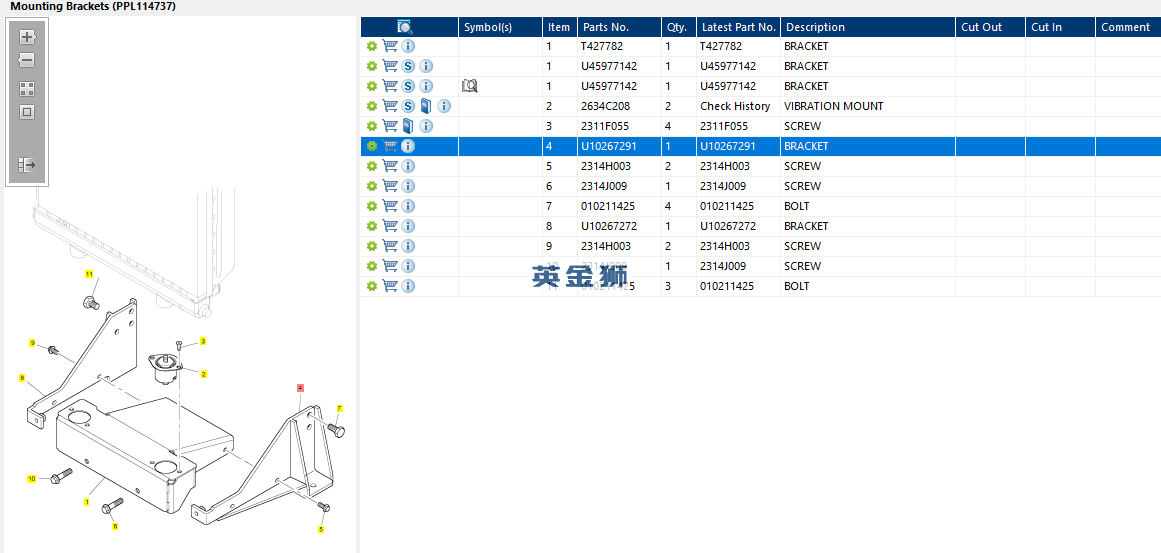Screen dimensions: 1161x553
Task: Select highlighted red callout 4 on diagram
Action: [300, 387]
